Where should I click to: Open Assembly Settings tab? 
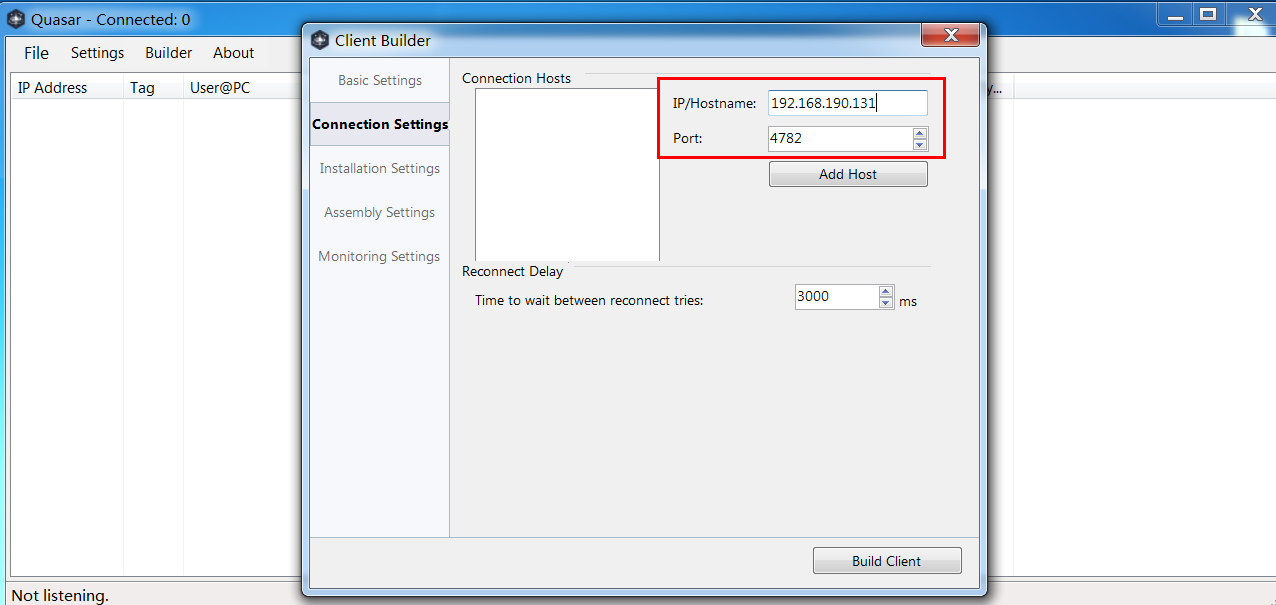[x=380, y=212]
